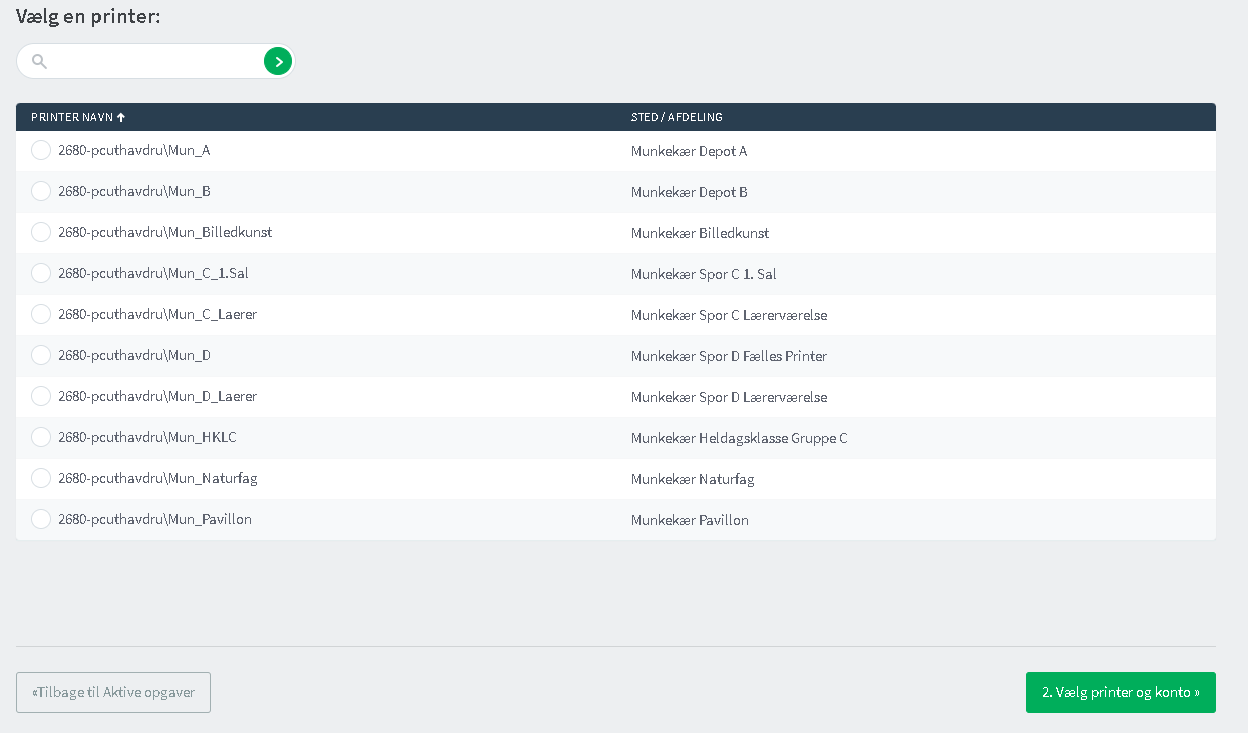This screenshot has width=1248, height=733.
Task: Click the green search arrow button
Action: coord(278,62)
